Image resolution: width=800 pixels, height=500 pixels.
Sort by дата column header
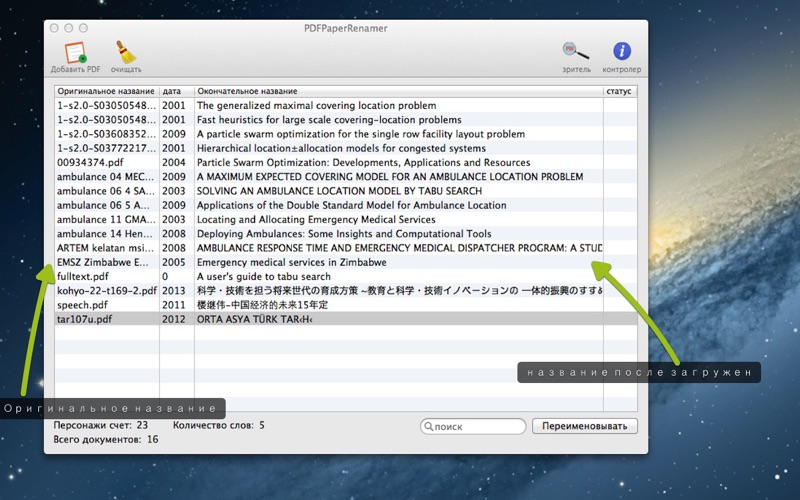tap(176, 91)
